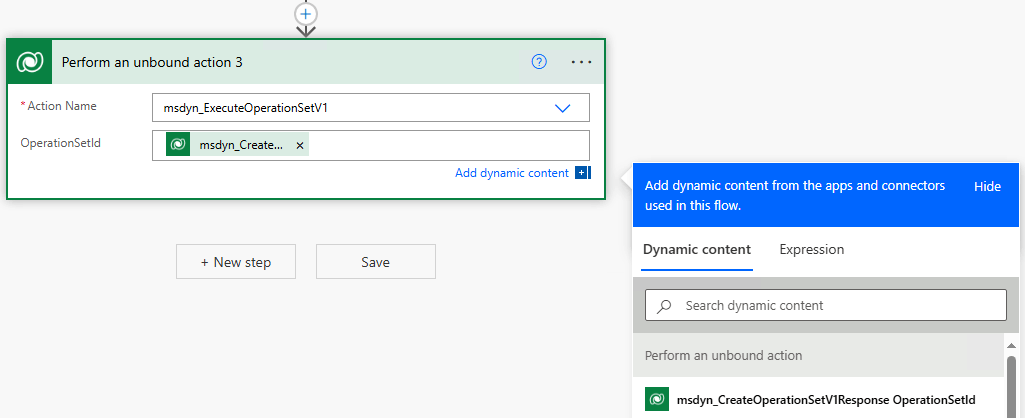
Task: Expand the Action Name dropdown arrow
Action: click(562, 108)
